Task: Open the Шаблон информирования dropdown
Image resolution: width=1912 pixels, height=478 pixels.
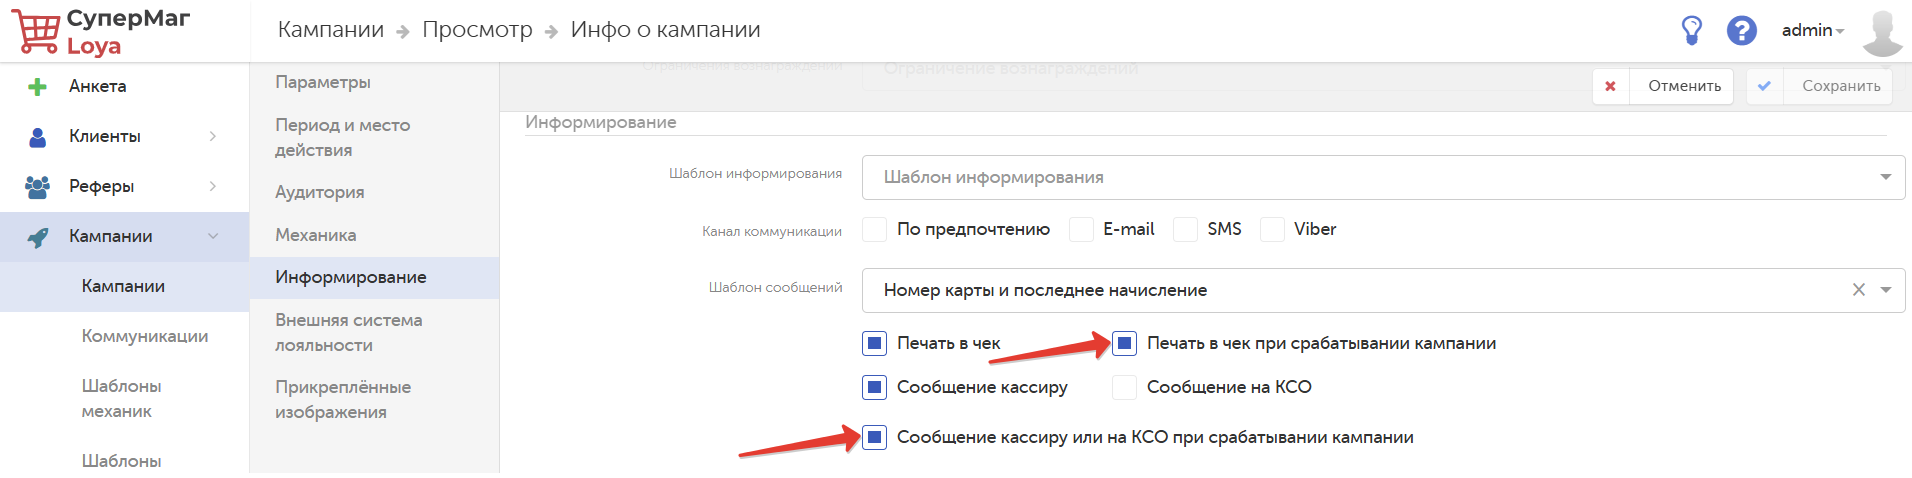Action: 1885,177
